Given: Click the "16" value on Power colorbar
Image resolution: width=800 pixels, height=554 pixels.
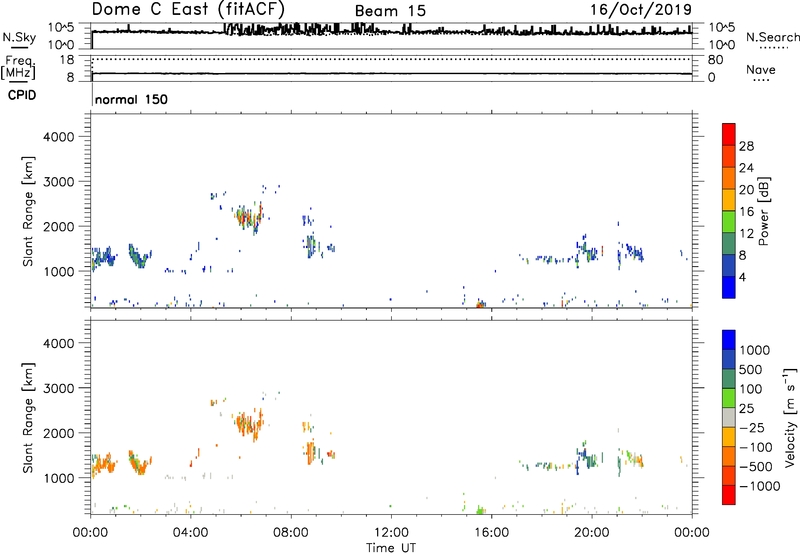Looking at the screenshot, I should coord(746,212).
